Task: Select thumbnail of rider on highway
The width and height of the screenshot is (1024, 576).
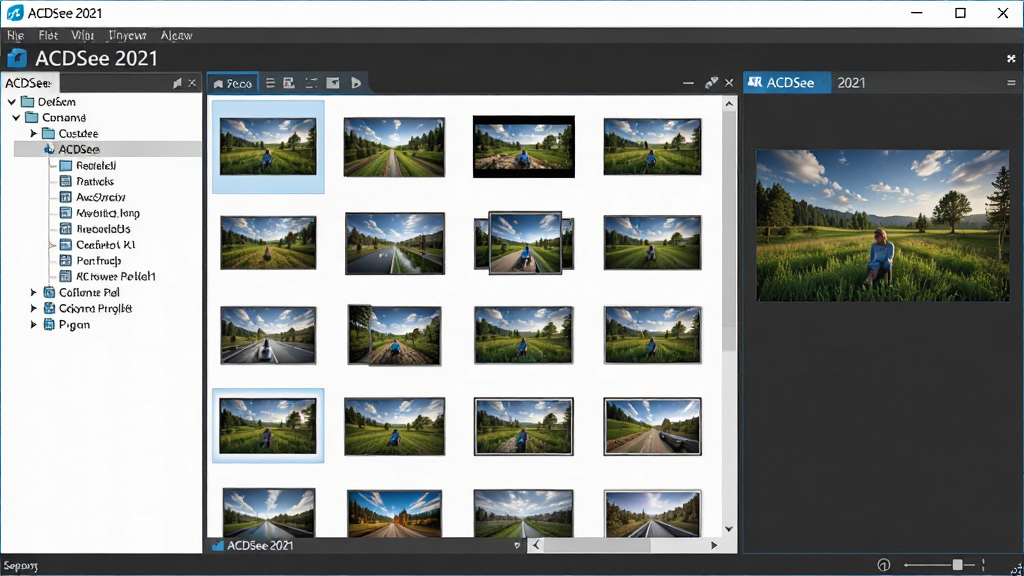Action: point(268,335)
